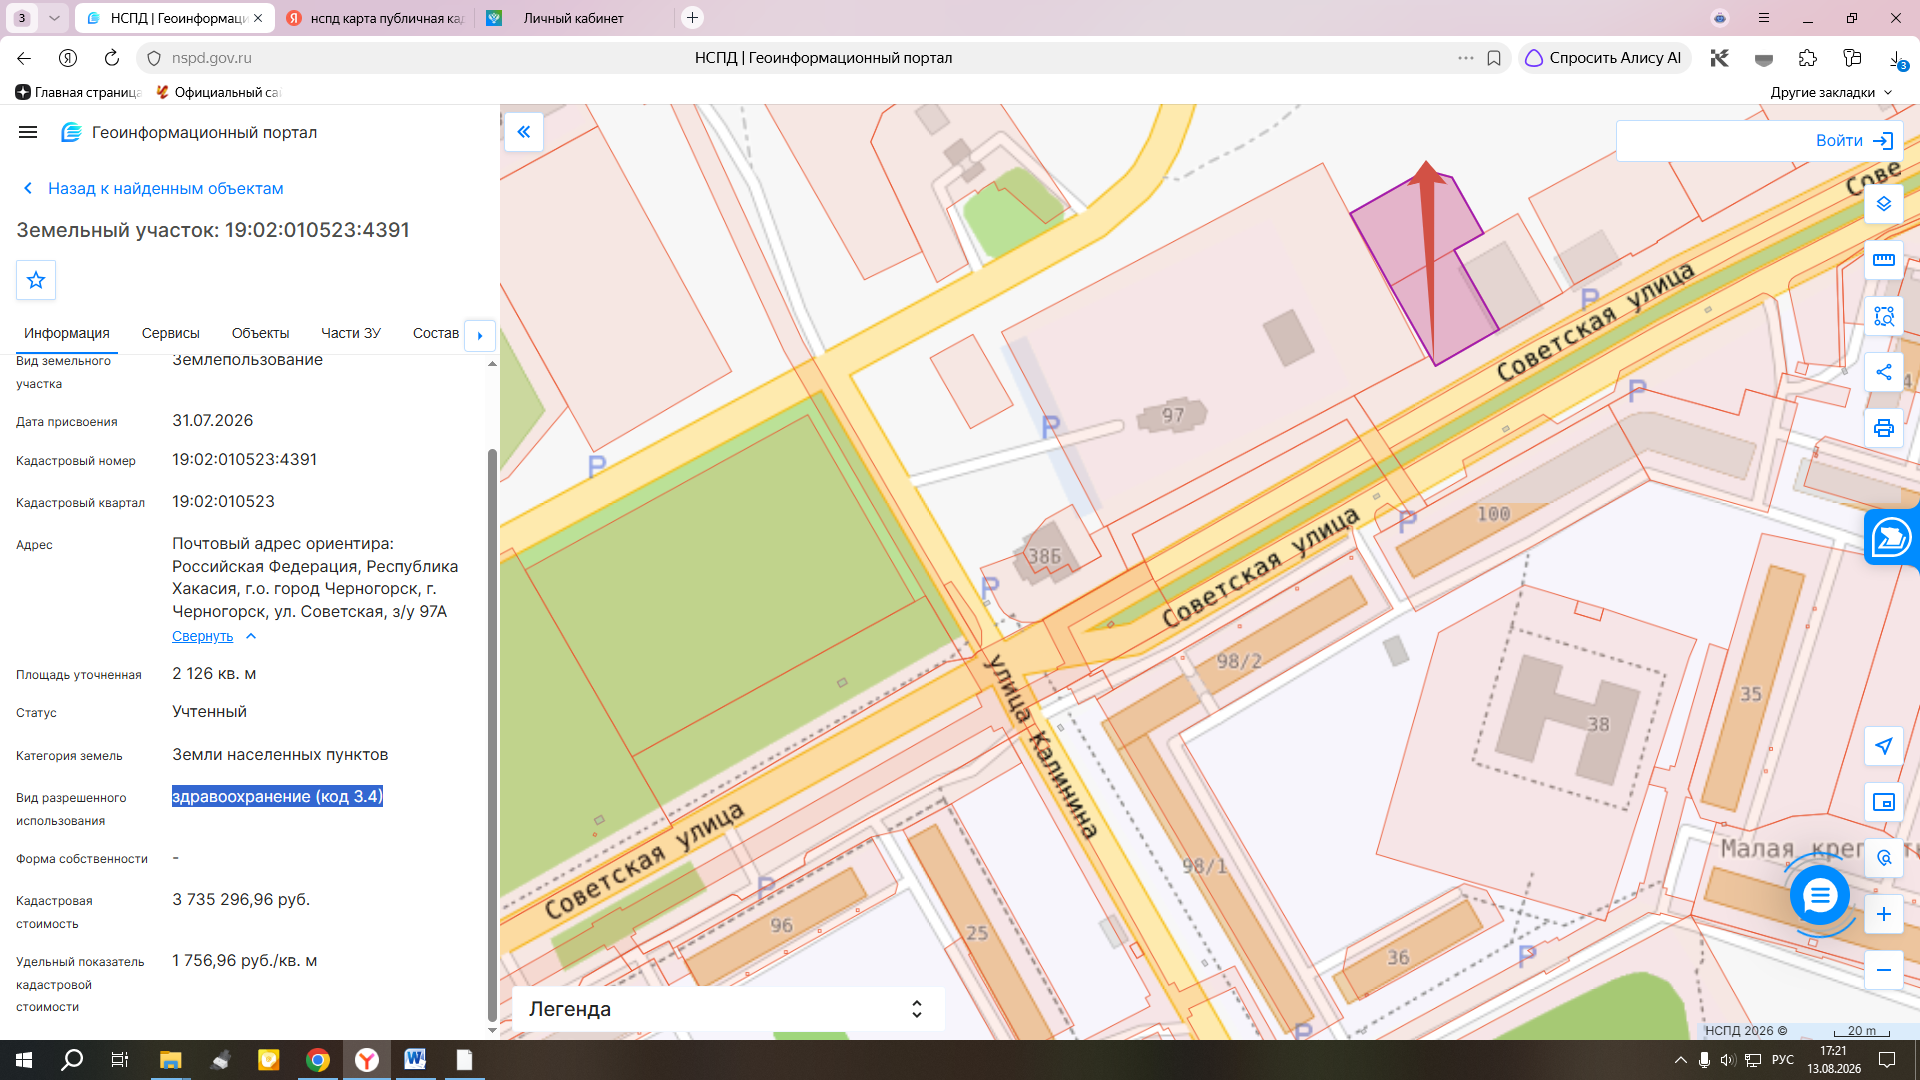
Task: Activate area search selection tool
Action: (x=1884, y=316)
